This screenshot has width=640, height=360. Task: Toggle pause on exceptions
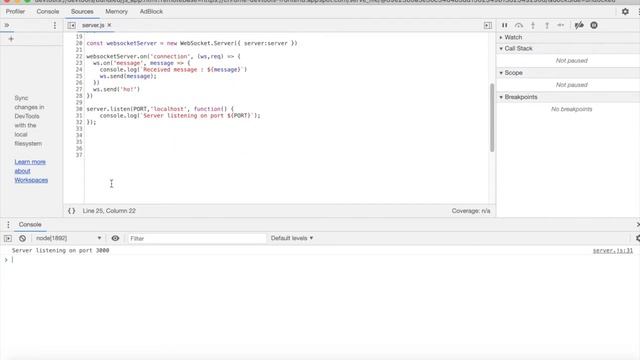[594, 25]
